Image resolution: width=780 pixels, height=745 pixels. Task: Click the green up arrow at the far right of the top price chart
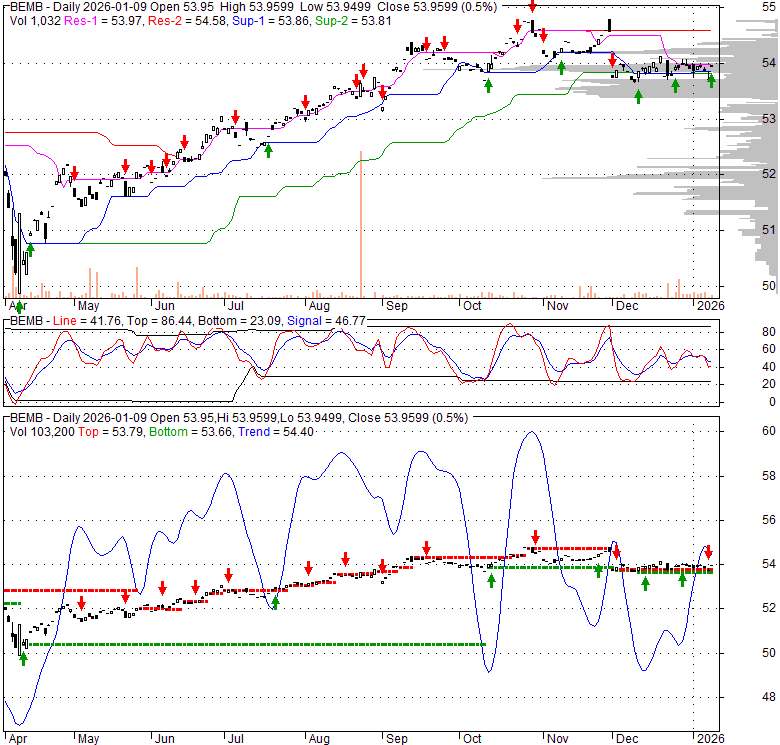(x=711, y=81)
